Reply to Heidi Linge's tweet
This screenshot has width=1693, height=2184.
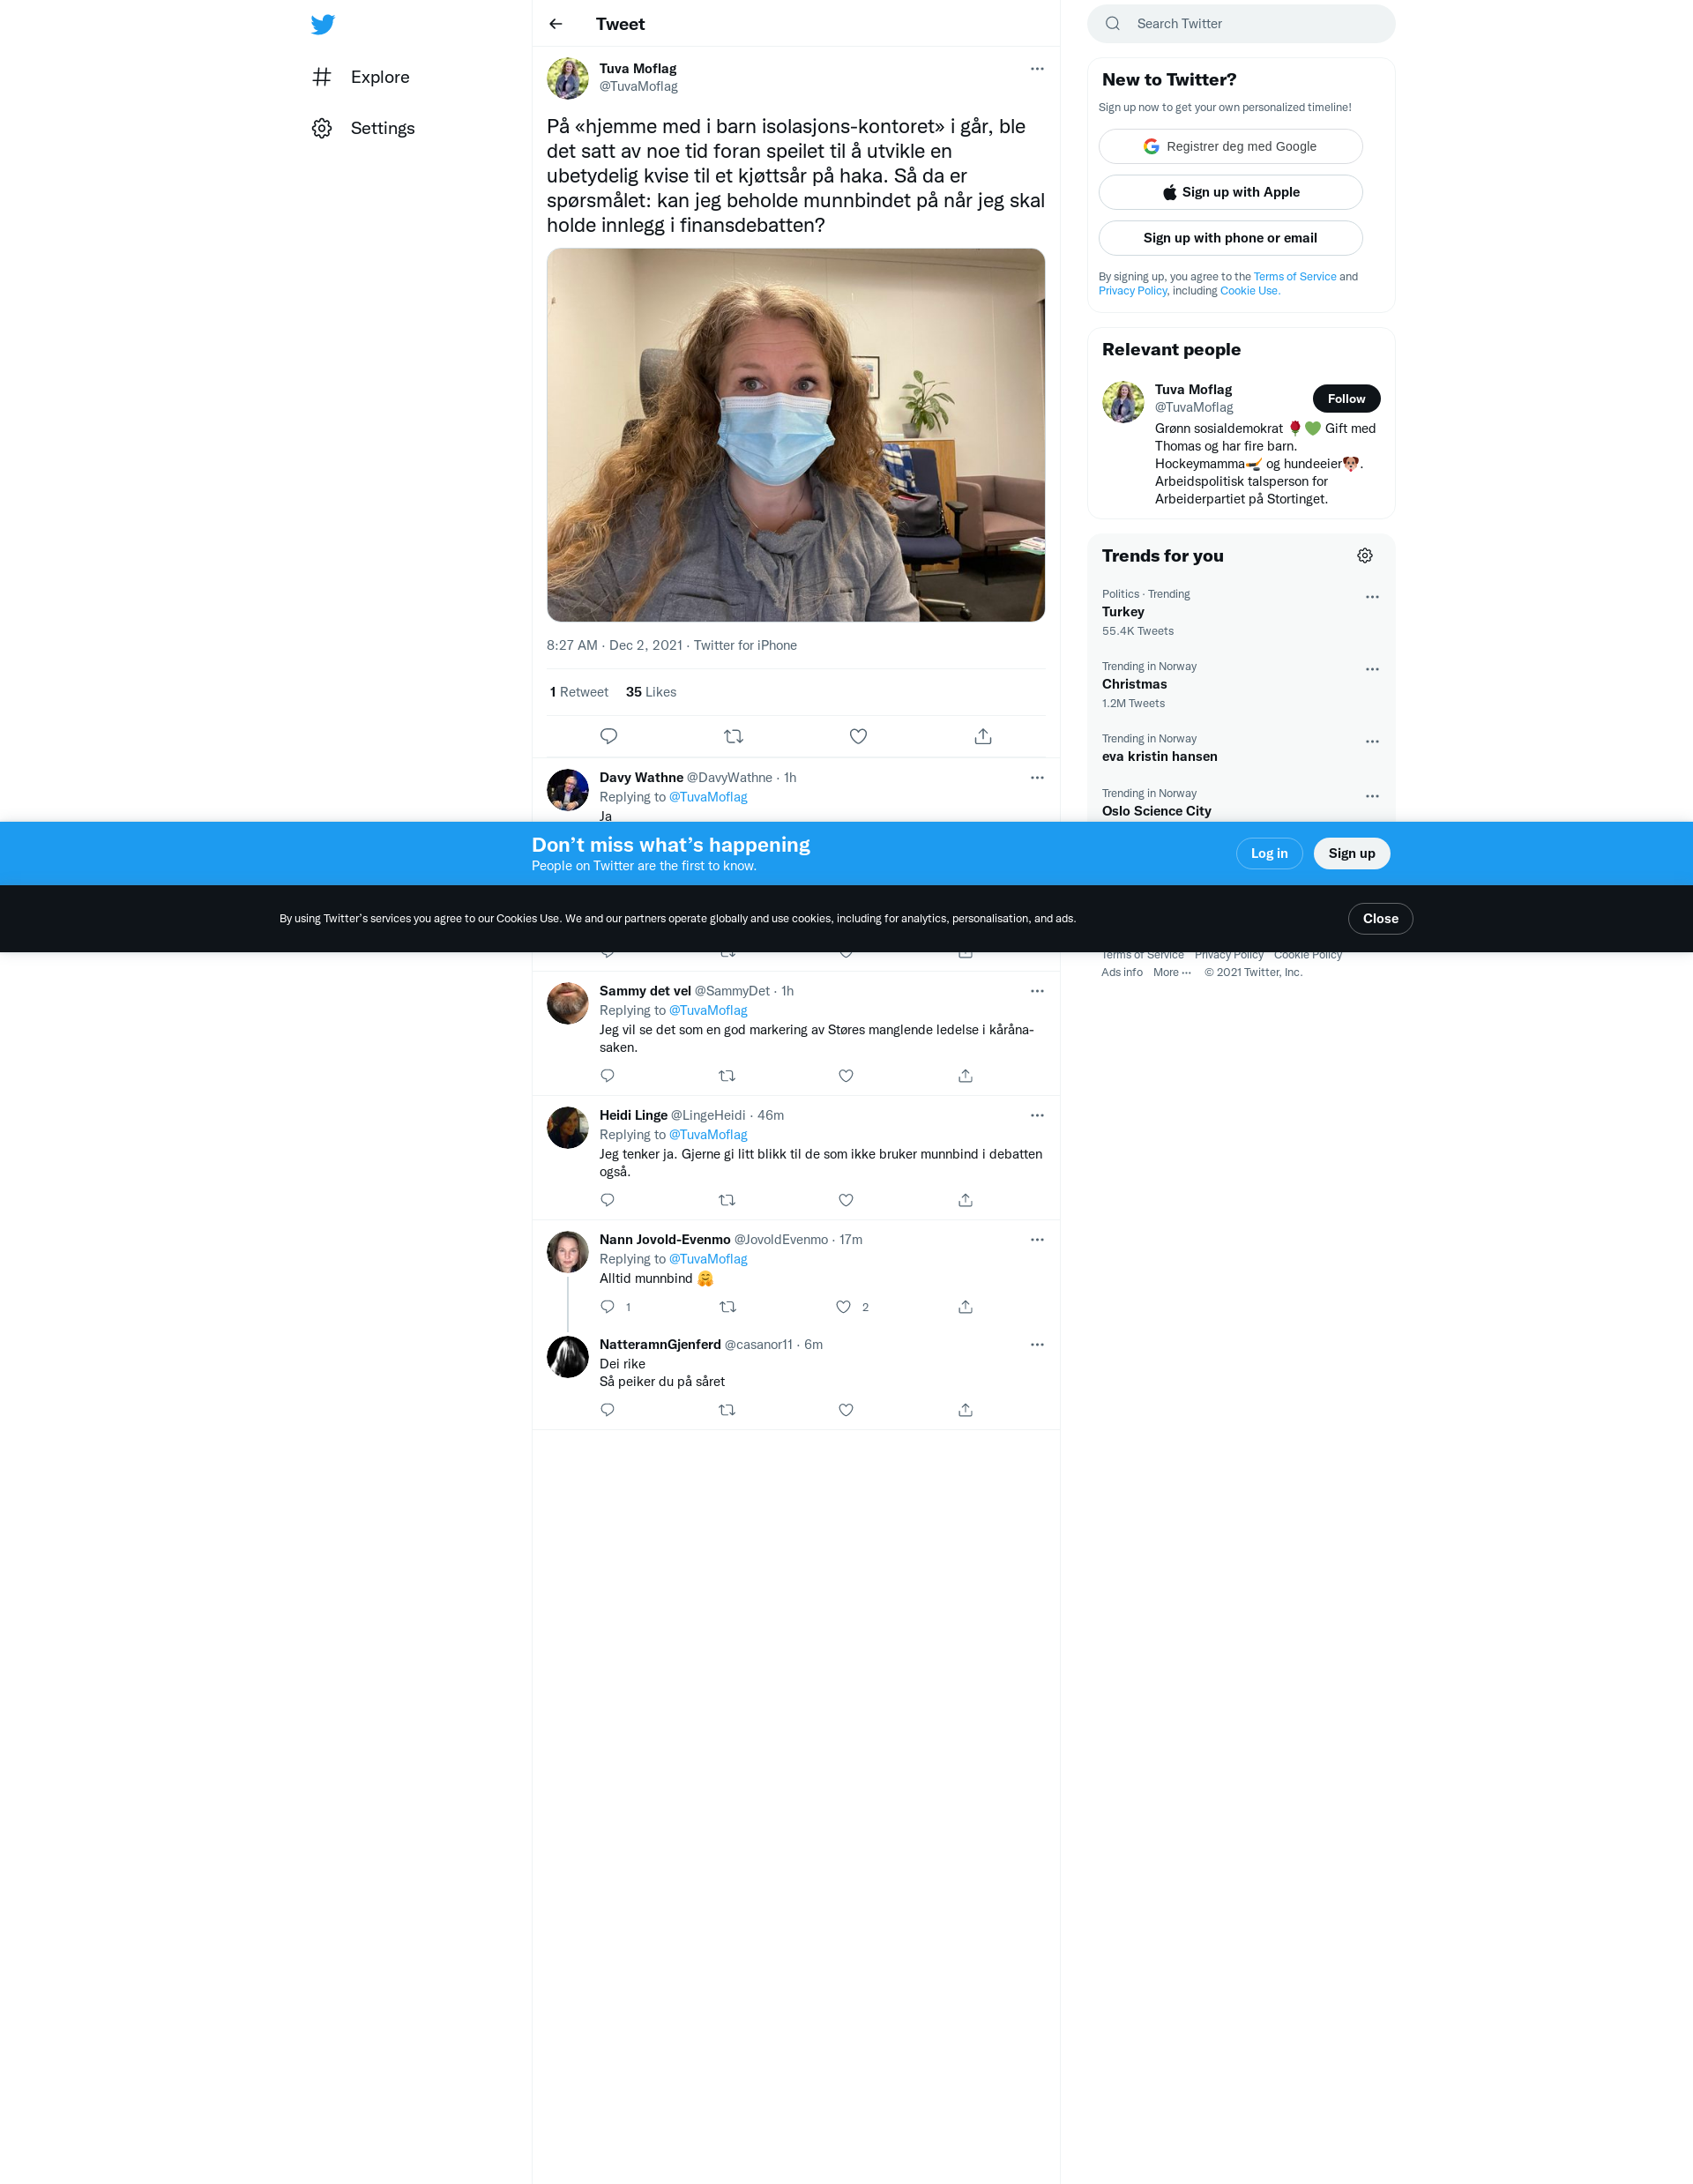607,1200
